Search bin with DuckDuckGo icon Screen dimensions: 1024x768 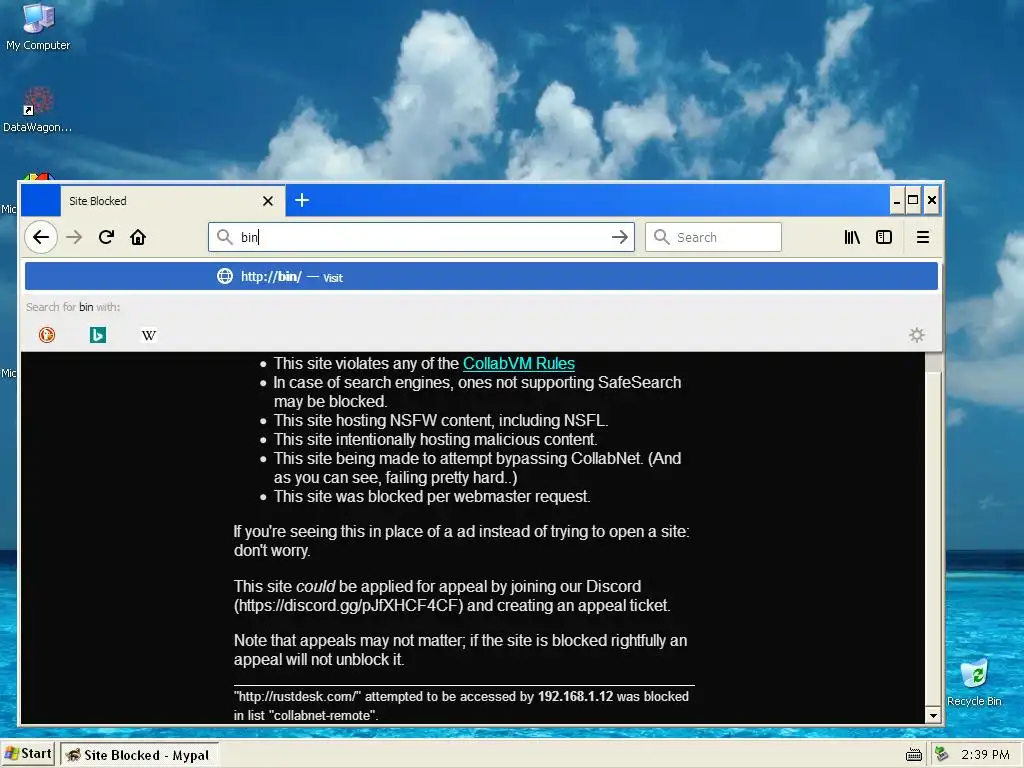click(47, 335)
